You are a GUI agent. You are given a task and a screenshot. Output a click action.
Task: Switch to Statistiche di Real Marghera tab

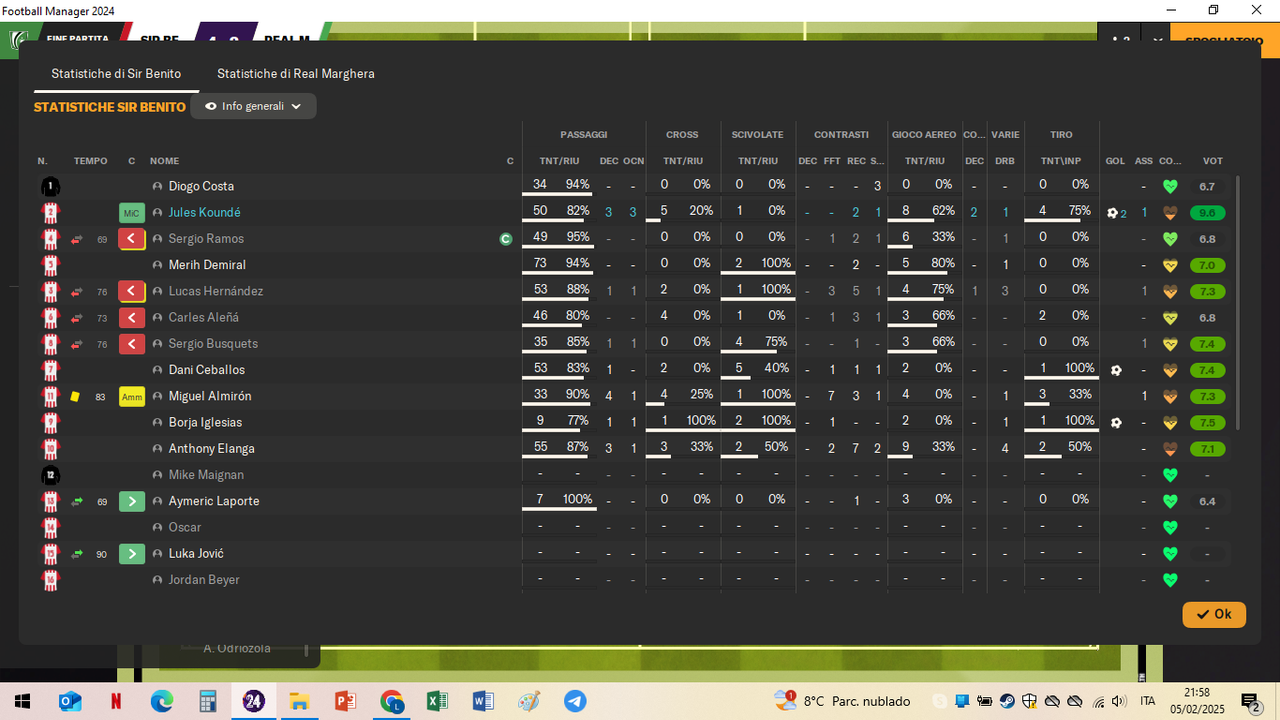click(x=296, y=74)
